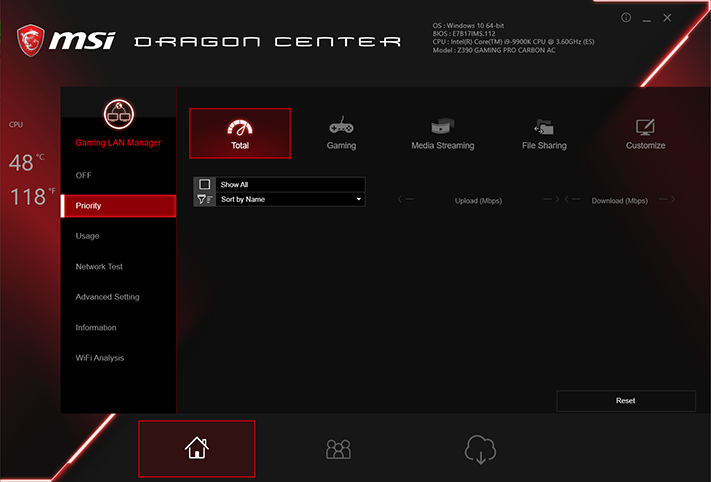Viewport: 711px width, 482px height.
Task: Open the Home section in bottom bar
Action: (x=197, y=448)
